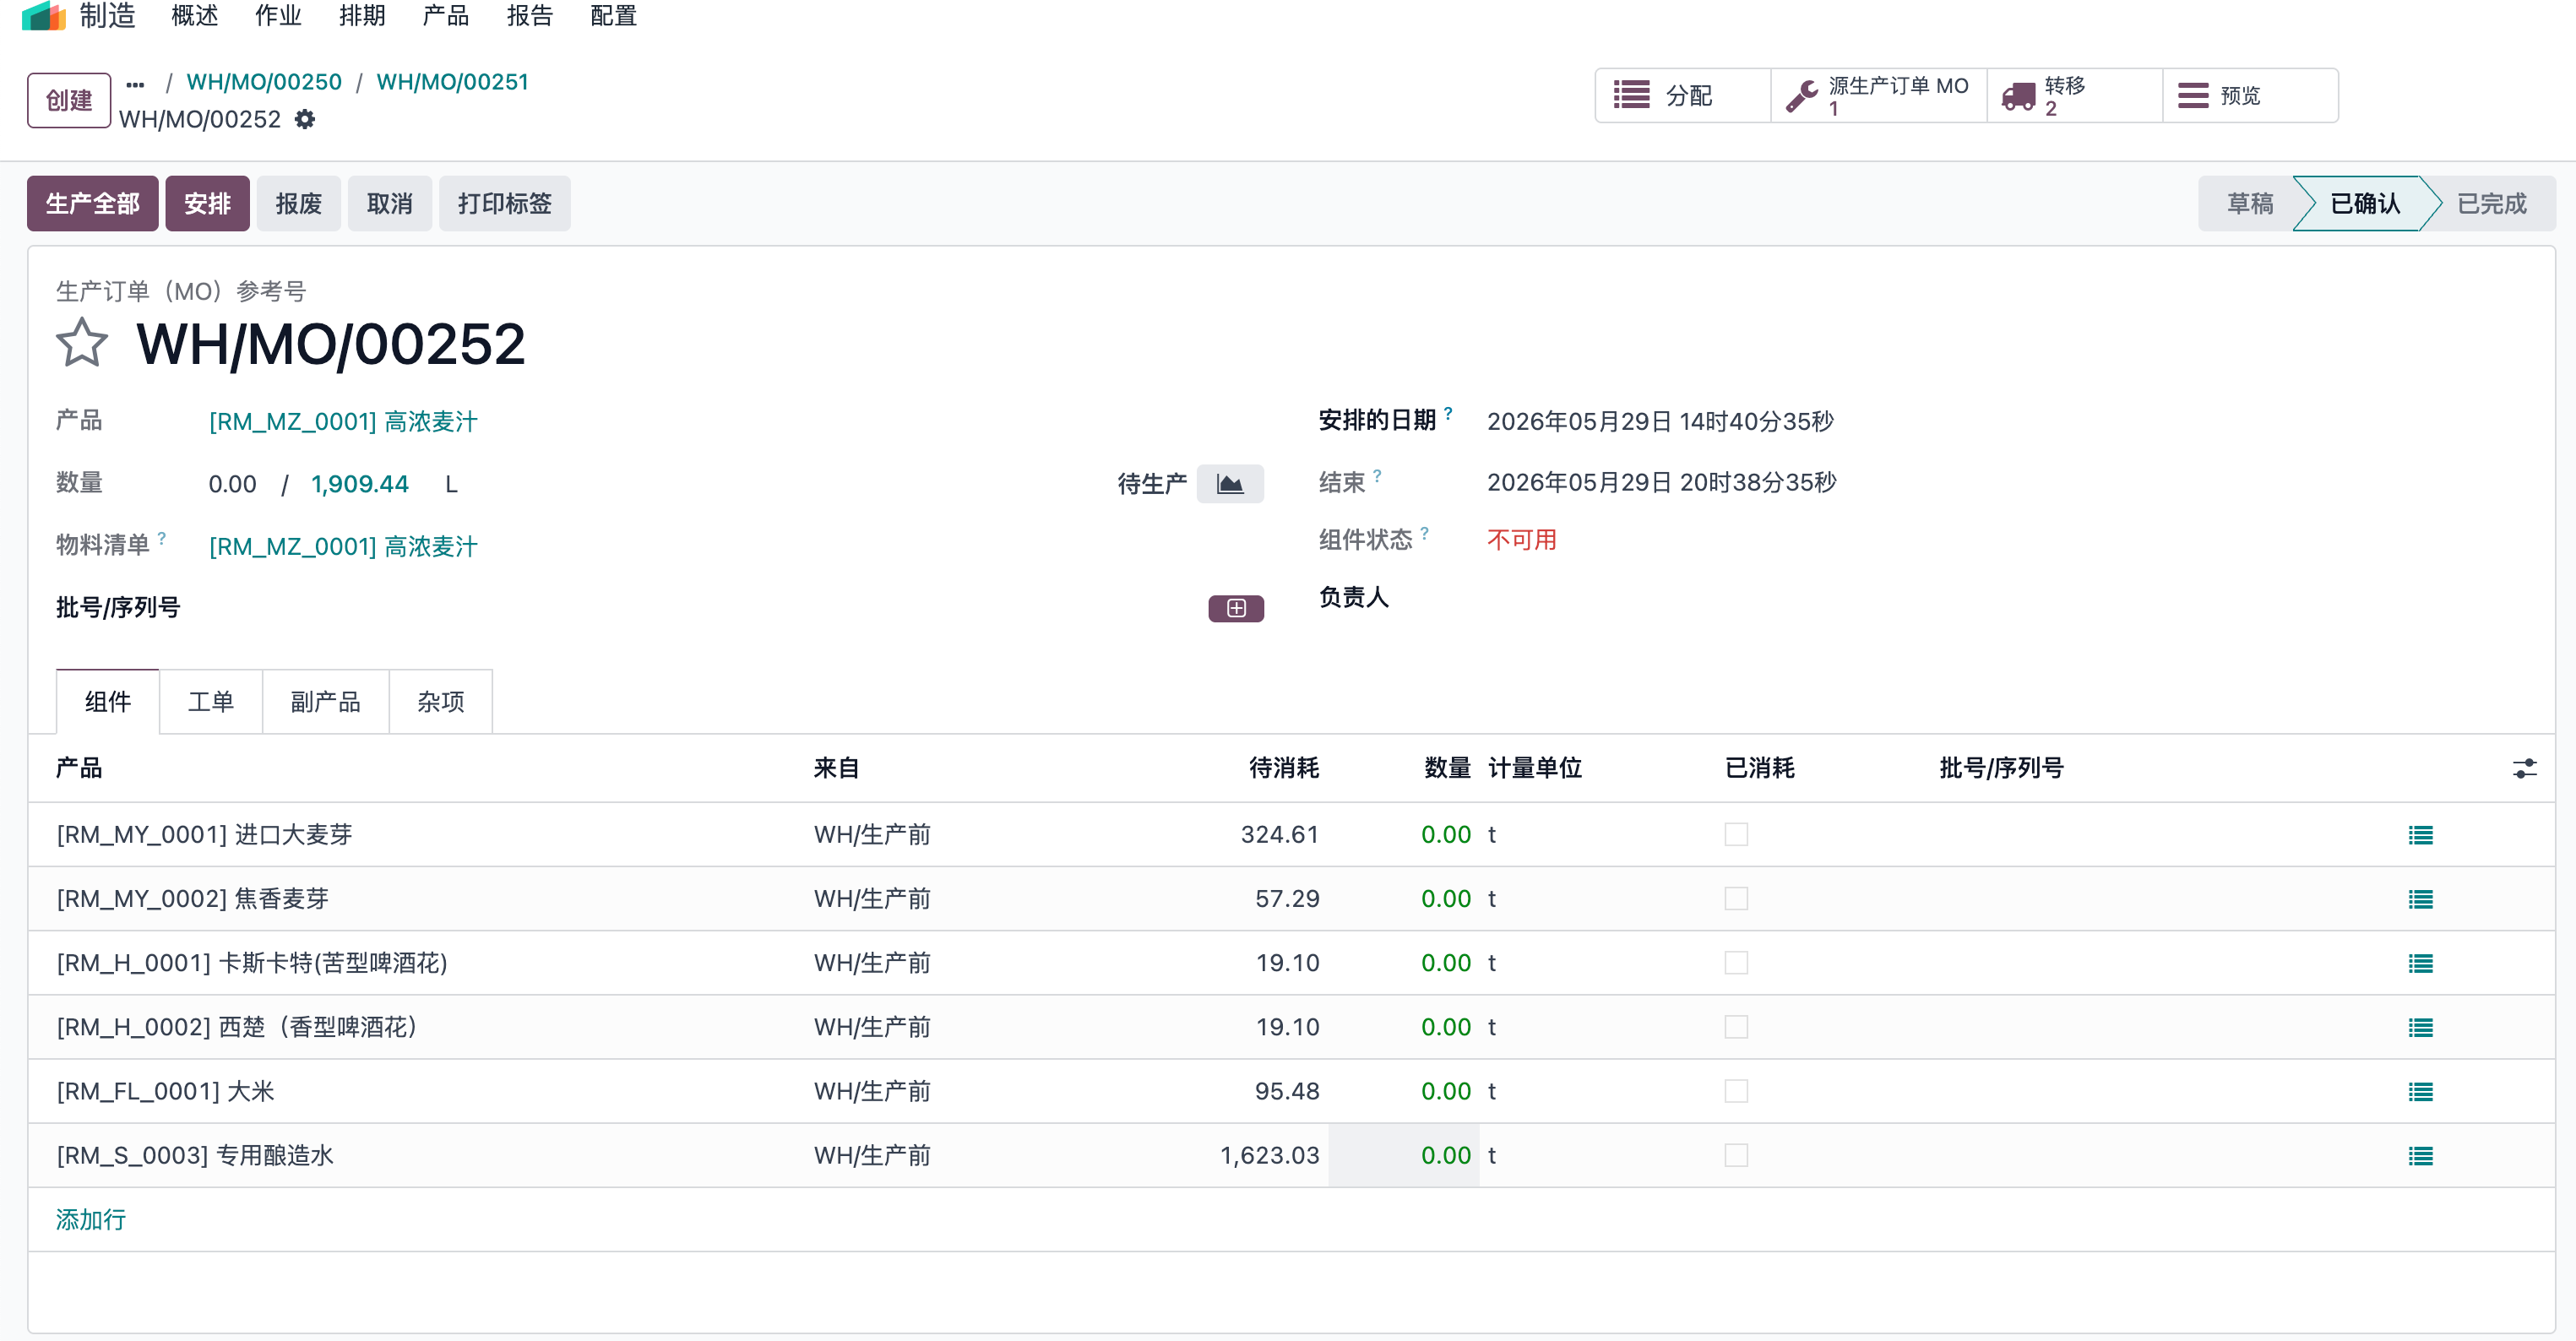
Task: Open the 概述 menu
Action: click(x=195, y=16)
